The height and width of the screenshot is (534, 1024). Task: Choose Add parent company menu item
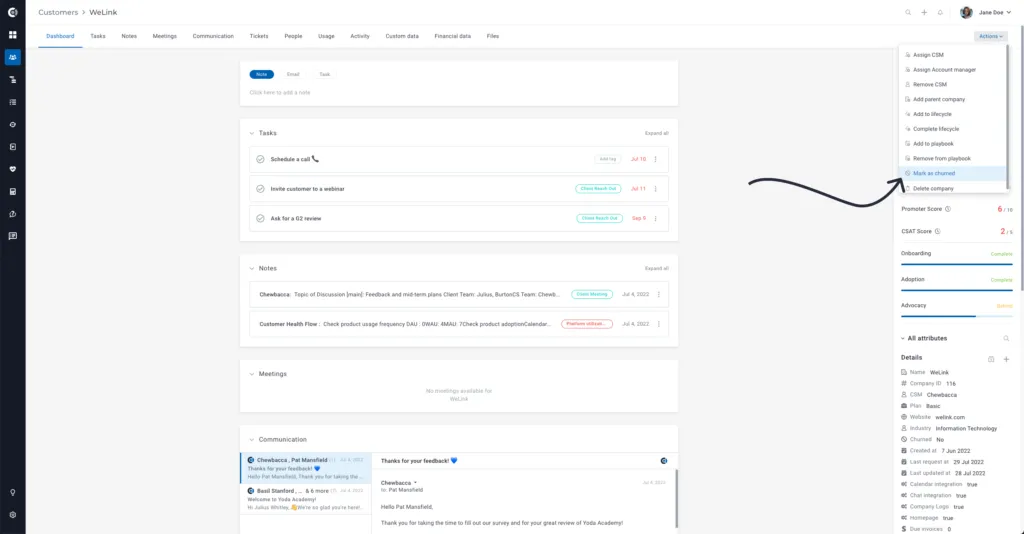[952, 99]
